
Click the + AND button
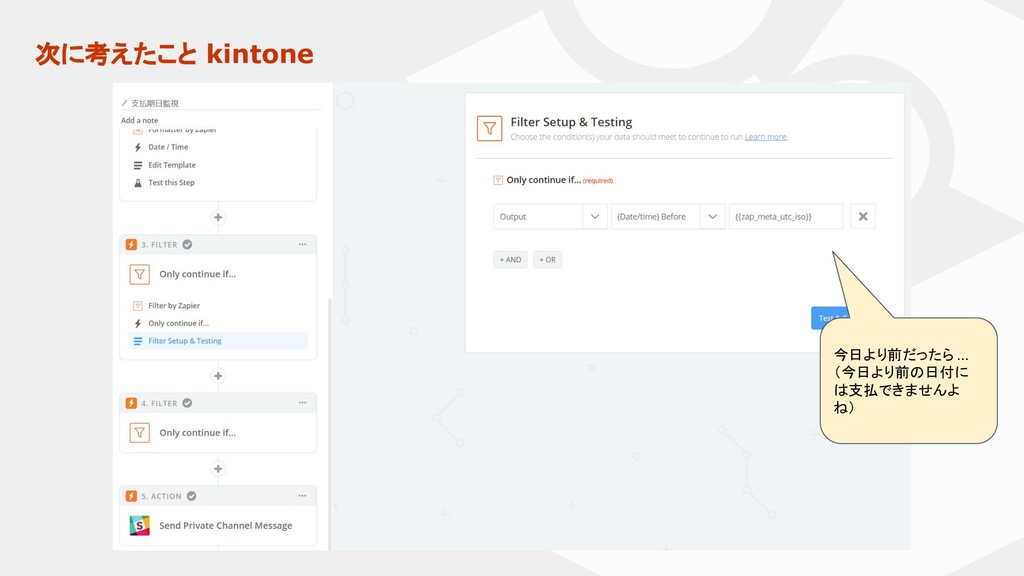tap(511, 260)
